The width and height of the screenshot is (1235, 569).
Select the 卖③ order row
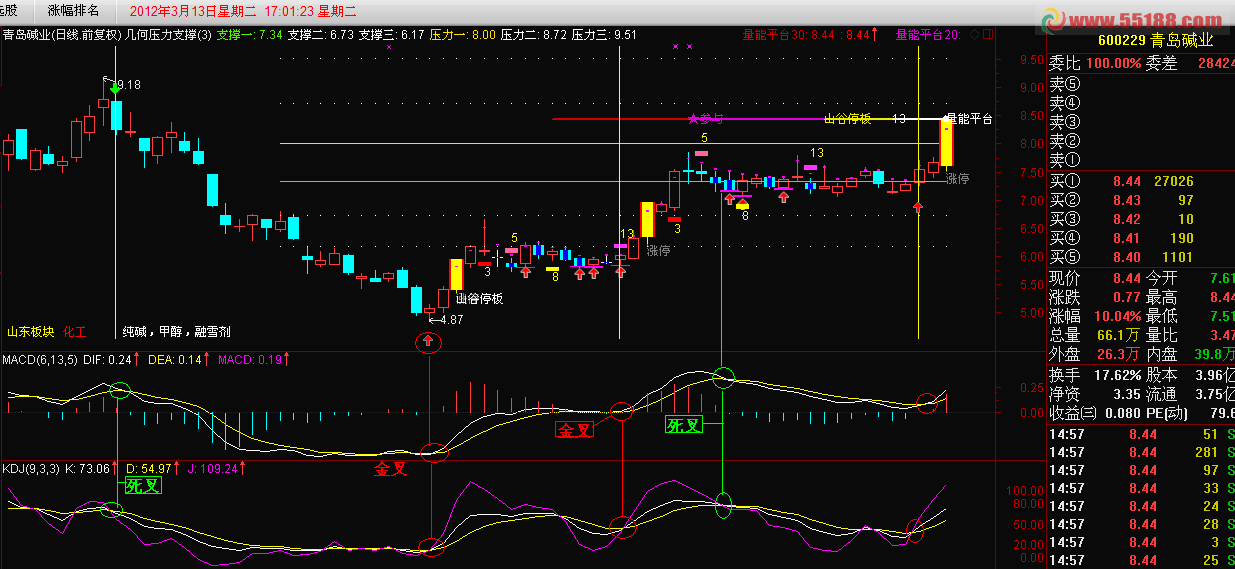pos(1140,122)
